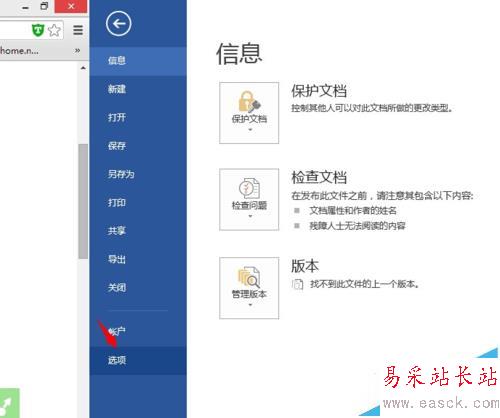Viewport: 500px width, 418px height.
Task: Click the small document icon beside 找不到此文件的上一个版本
Action: [x=297, y=284]
